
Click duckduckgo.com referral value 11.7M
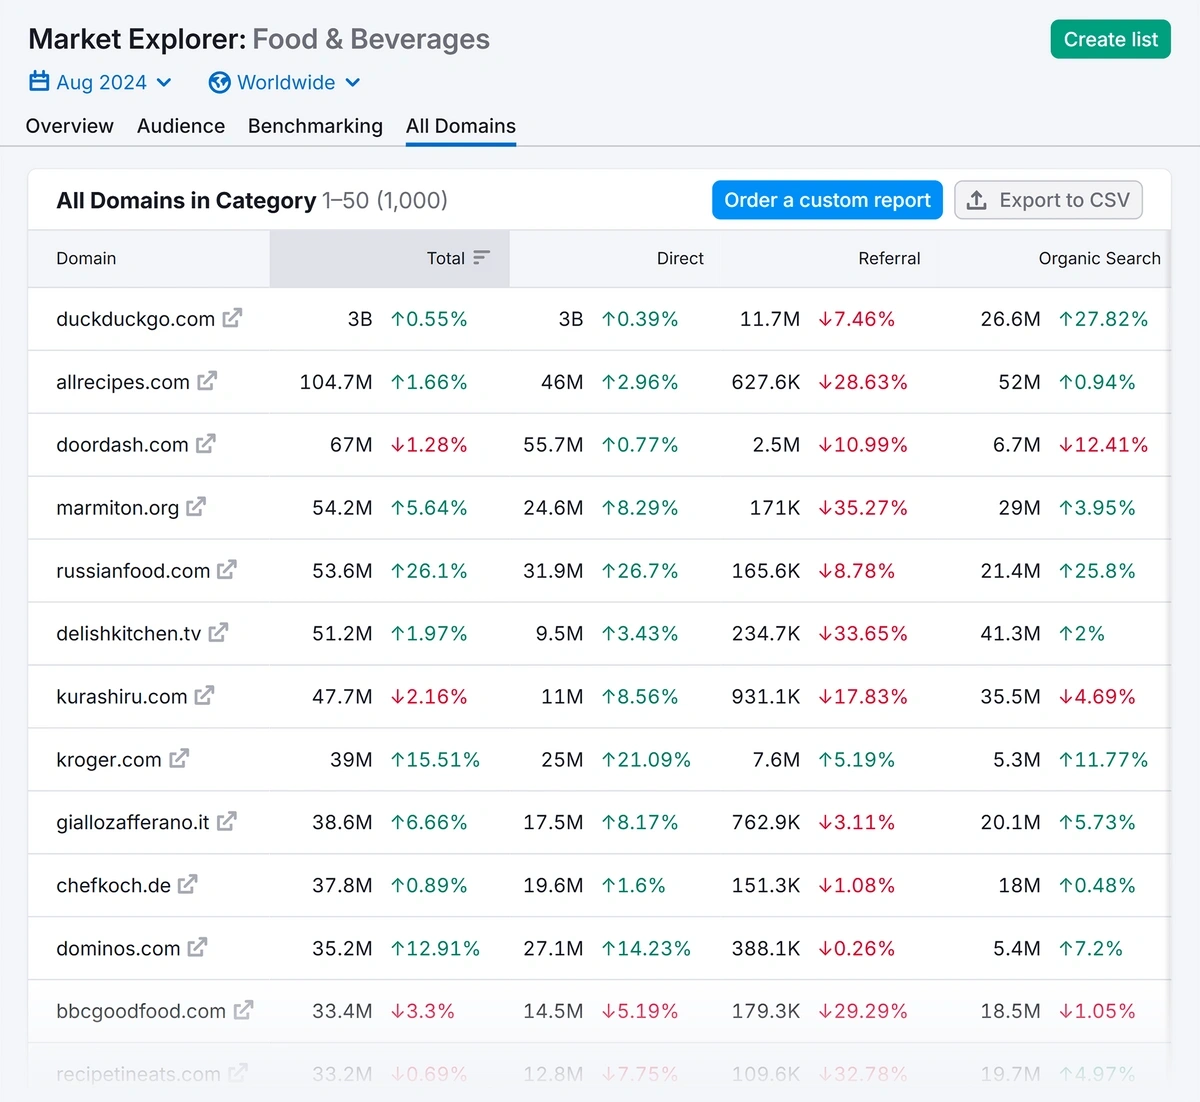770,319
